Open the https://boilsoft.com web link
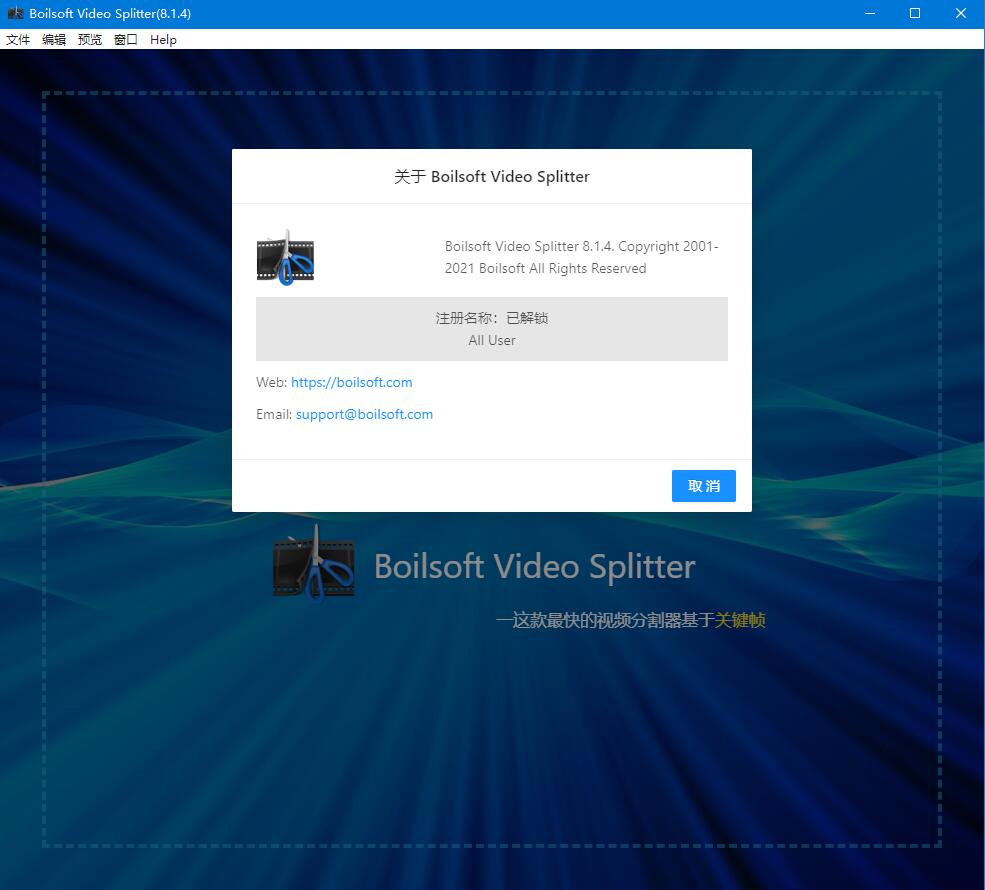The width and height of the screenshot is (985, 890). click(x=352, y=383)
